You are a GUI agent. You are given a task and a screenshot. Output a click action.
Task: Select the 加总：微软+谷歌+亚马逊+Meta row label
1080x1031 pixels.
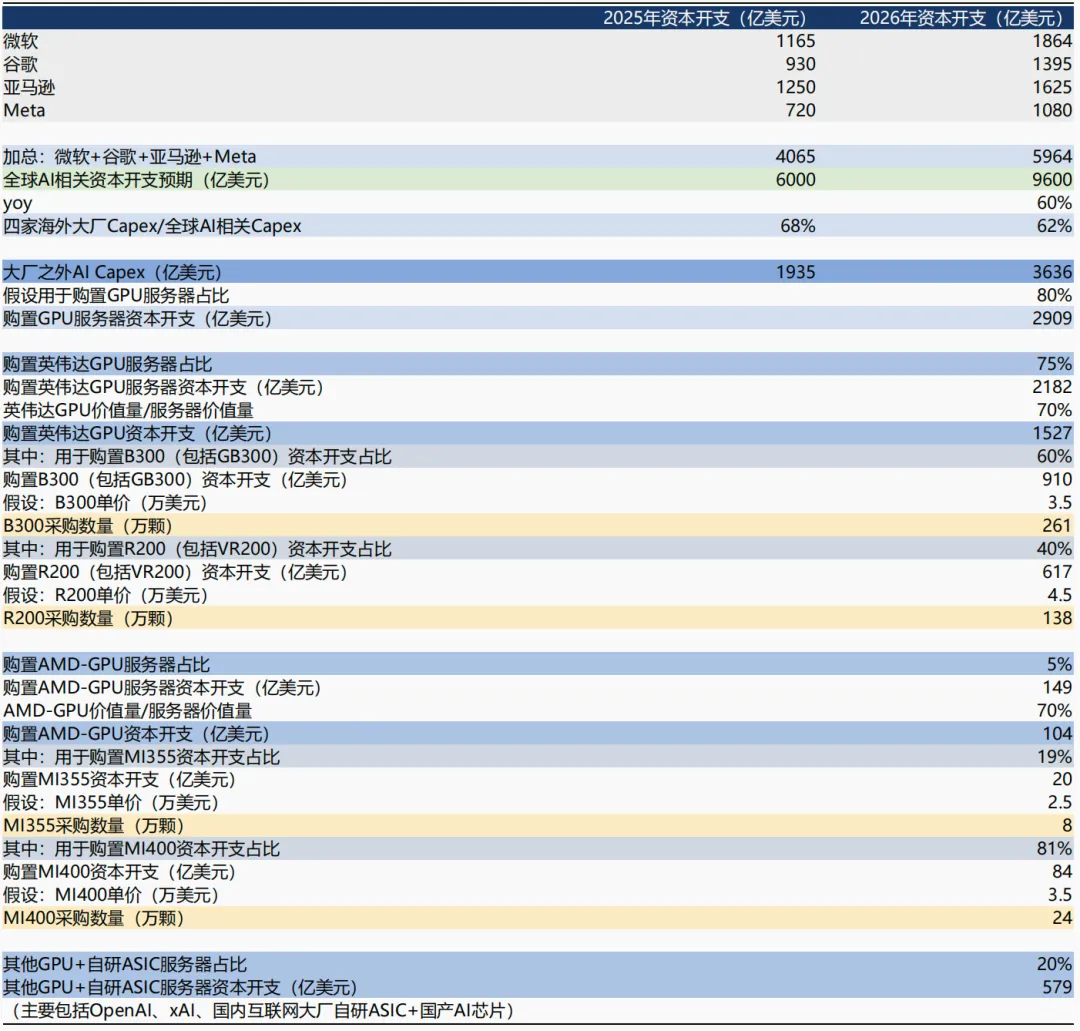click(129, 157)
